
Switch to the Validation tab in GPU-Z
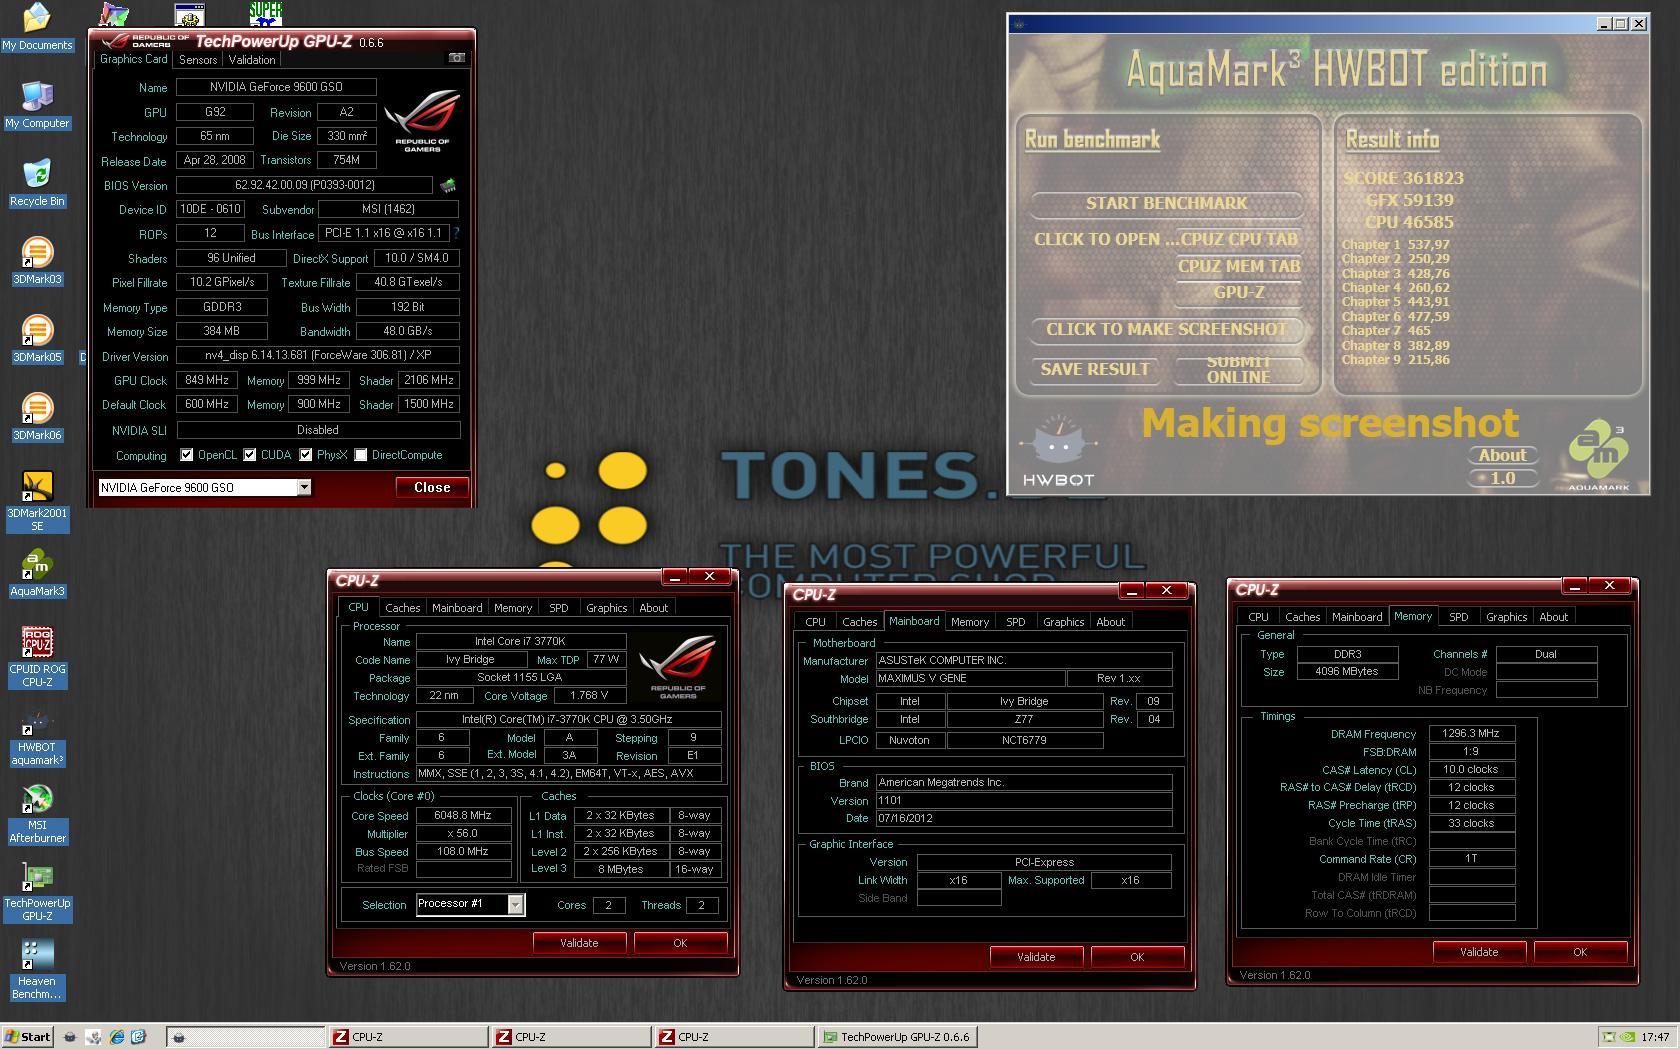pyautogui.click(x=252, y=60)
